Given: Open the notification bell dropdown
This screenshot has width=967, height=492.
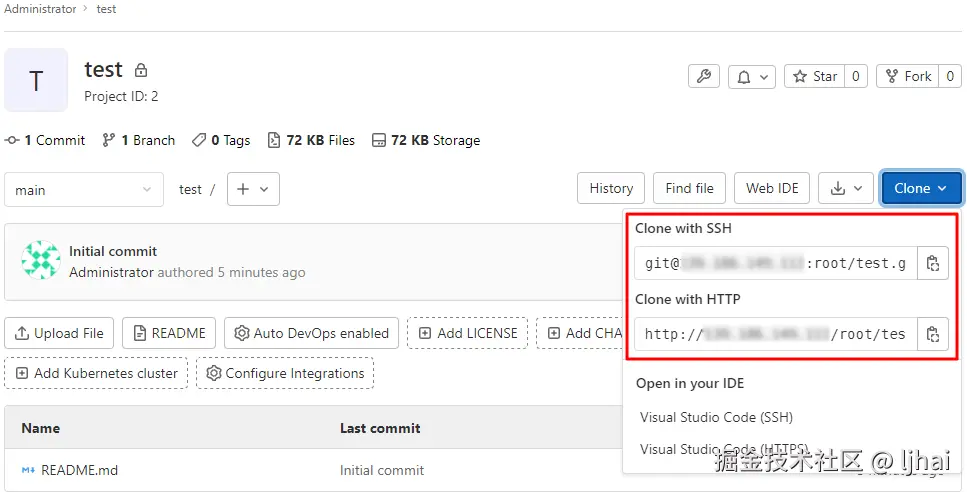Looking at the screenshot, I should [752, 76].
